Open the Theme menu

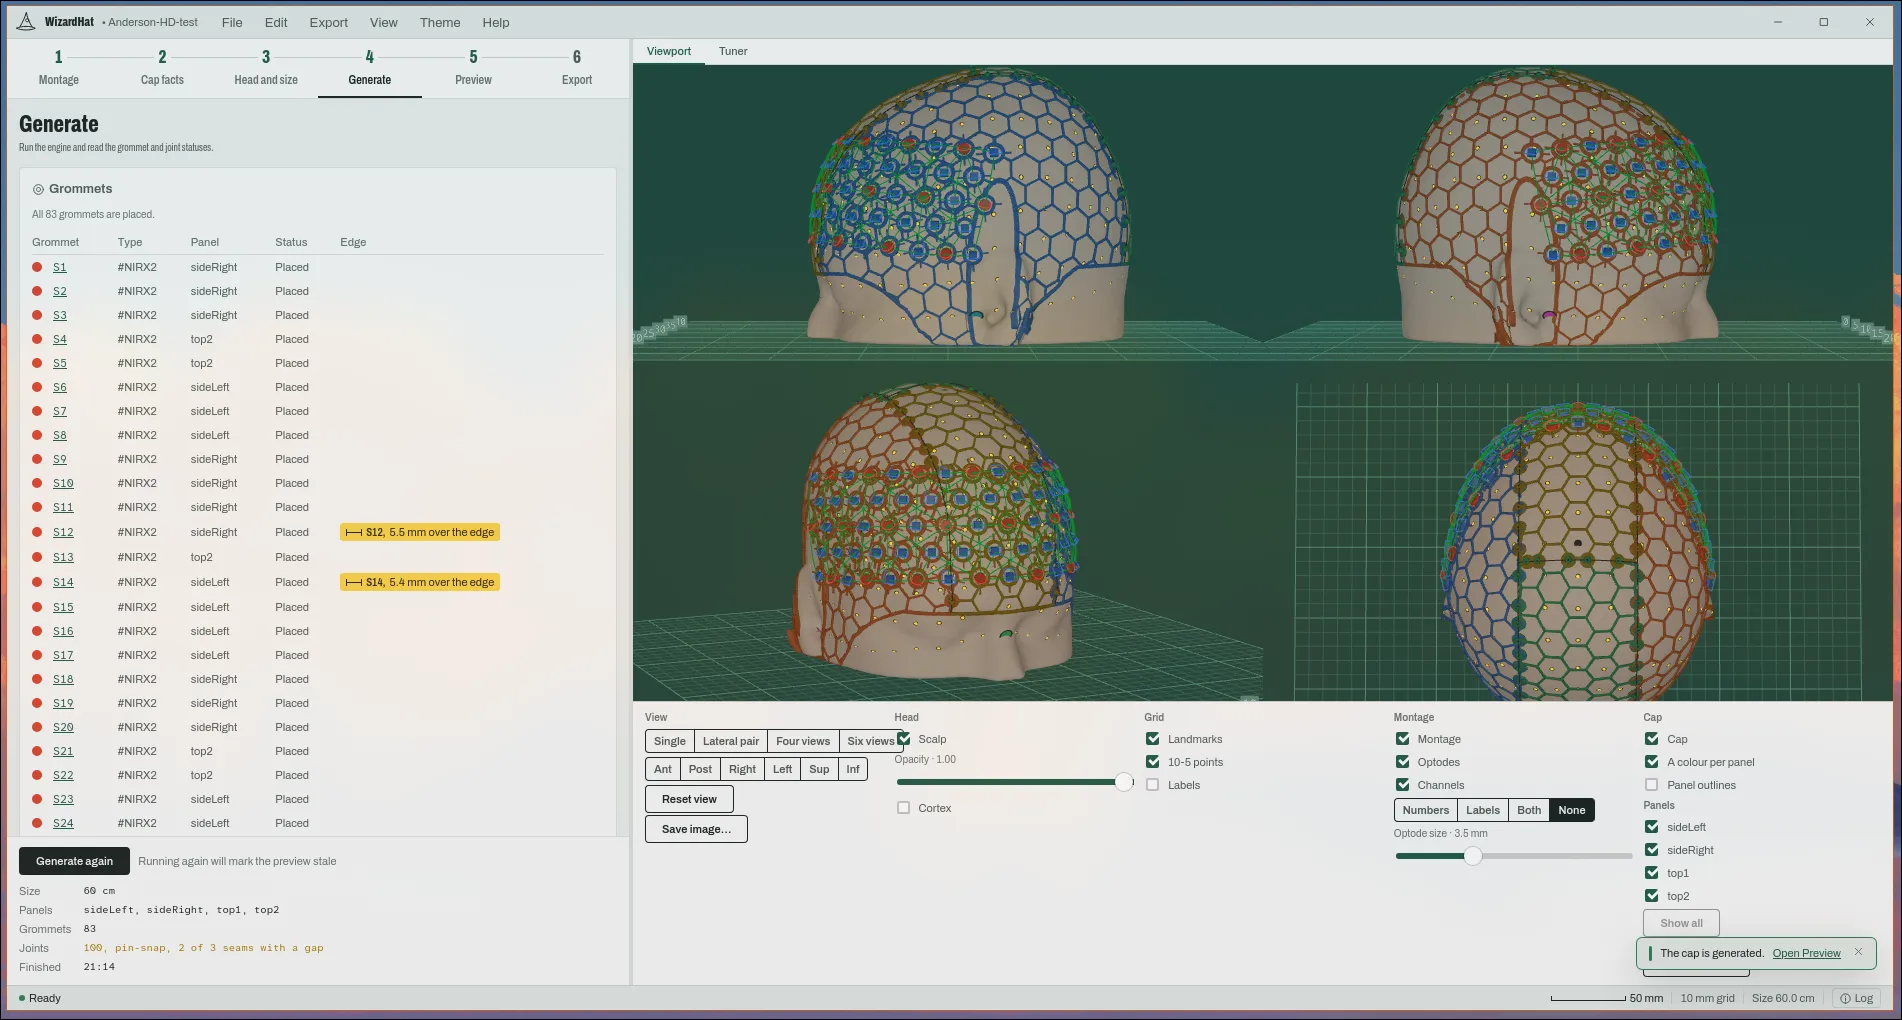point(440,22)
